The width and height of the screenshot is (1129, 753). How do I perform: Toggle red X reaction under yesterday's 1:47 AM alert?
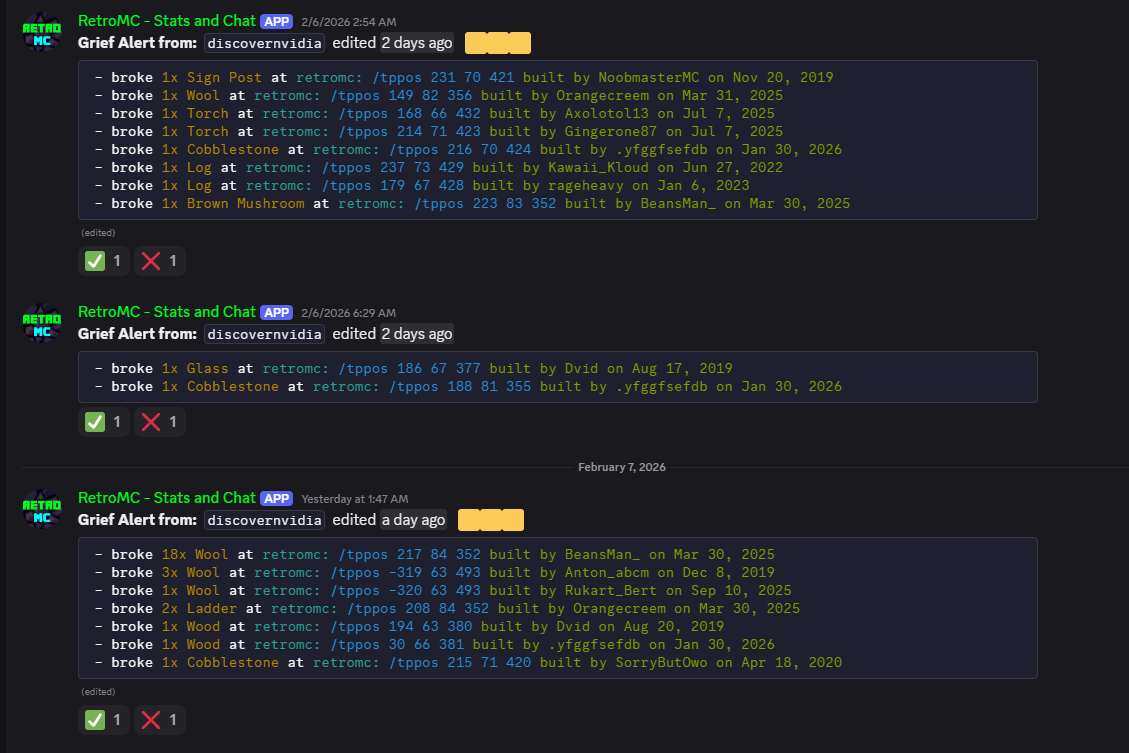coord(160,719)
